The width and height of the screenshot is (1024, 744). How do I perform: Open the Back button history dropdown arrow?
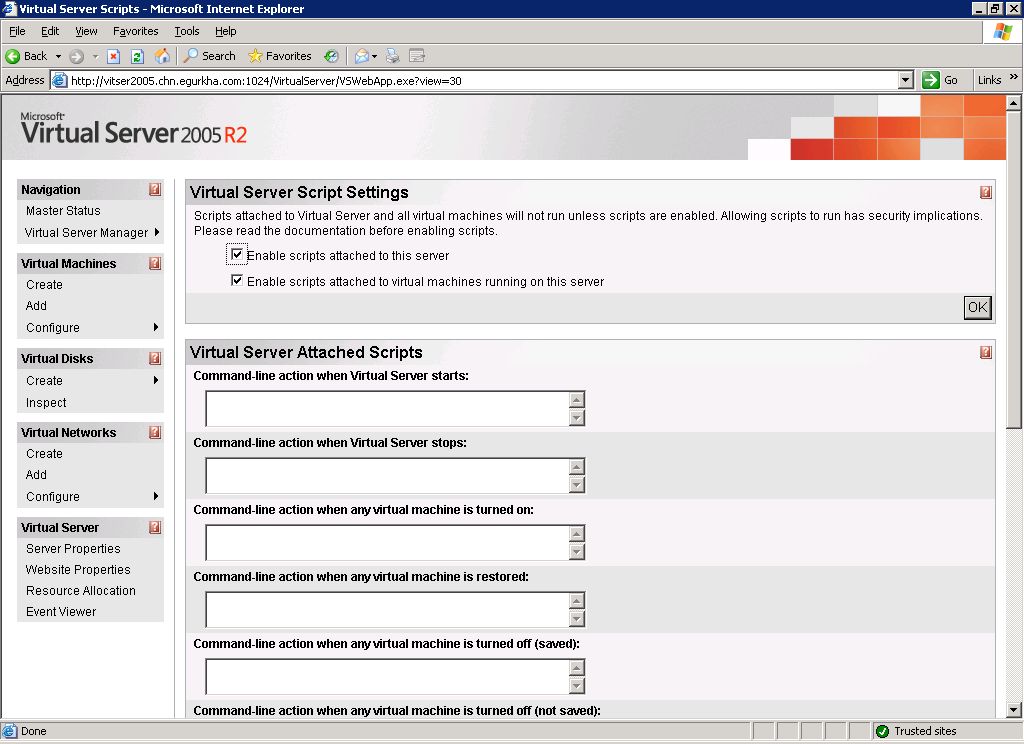(58, 56)
